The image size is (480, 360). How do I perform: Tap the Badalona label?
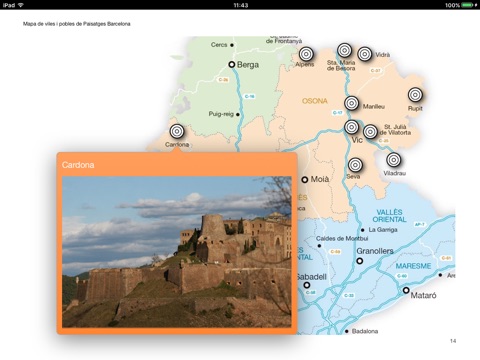point(365,331)
